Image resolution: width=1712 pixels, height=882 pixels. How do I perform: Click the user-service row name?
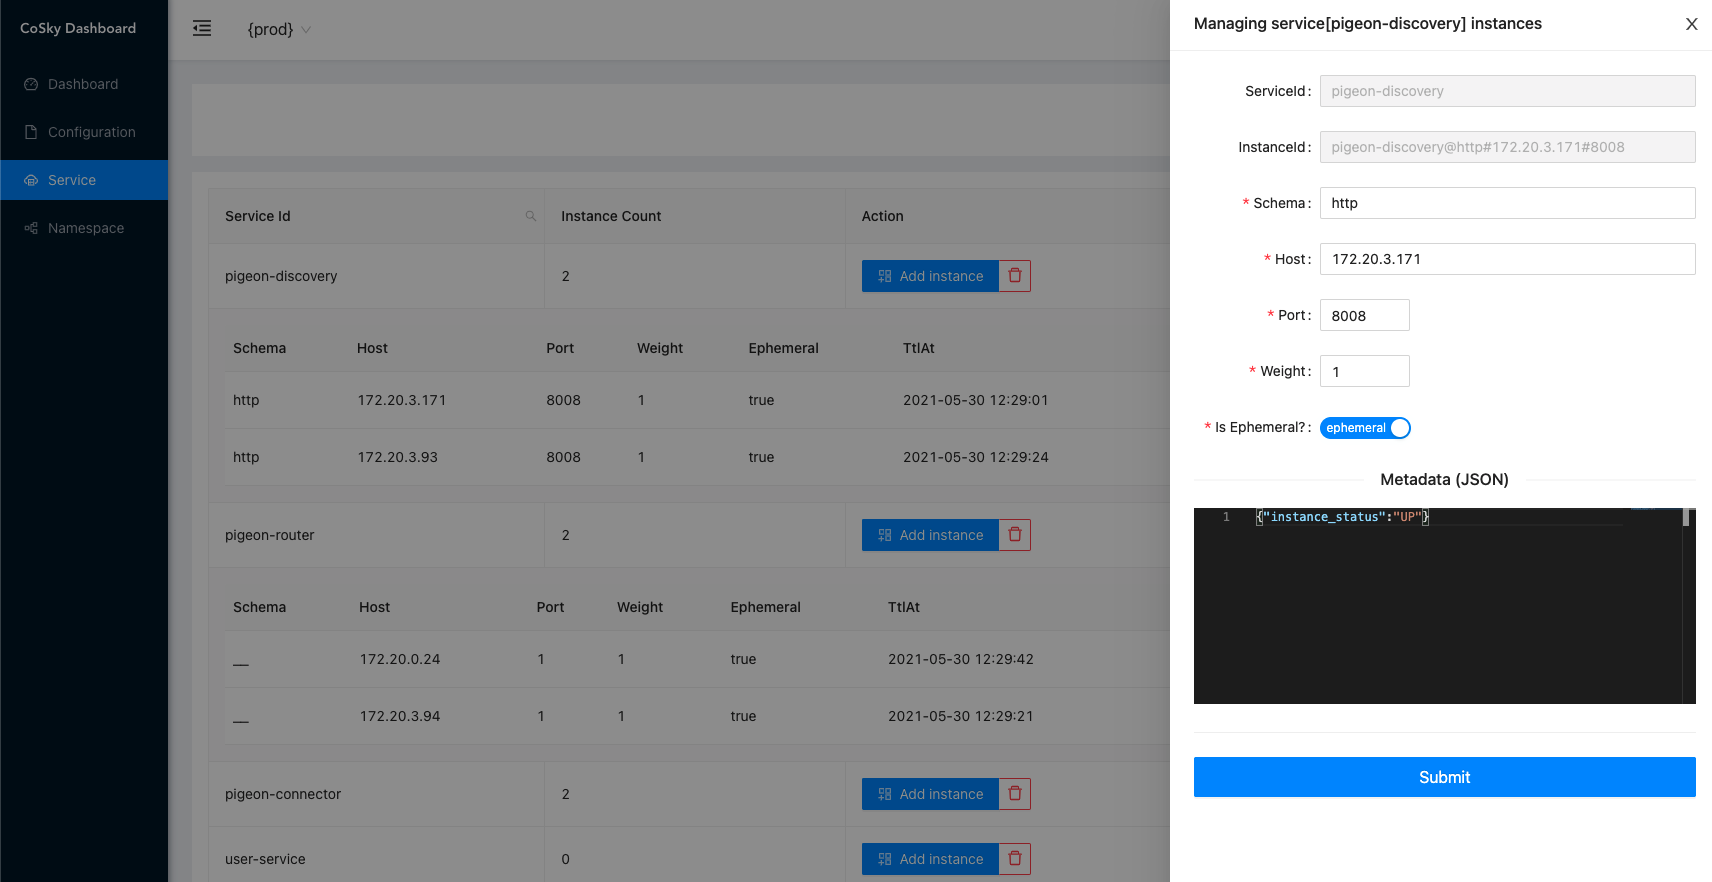265,859
